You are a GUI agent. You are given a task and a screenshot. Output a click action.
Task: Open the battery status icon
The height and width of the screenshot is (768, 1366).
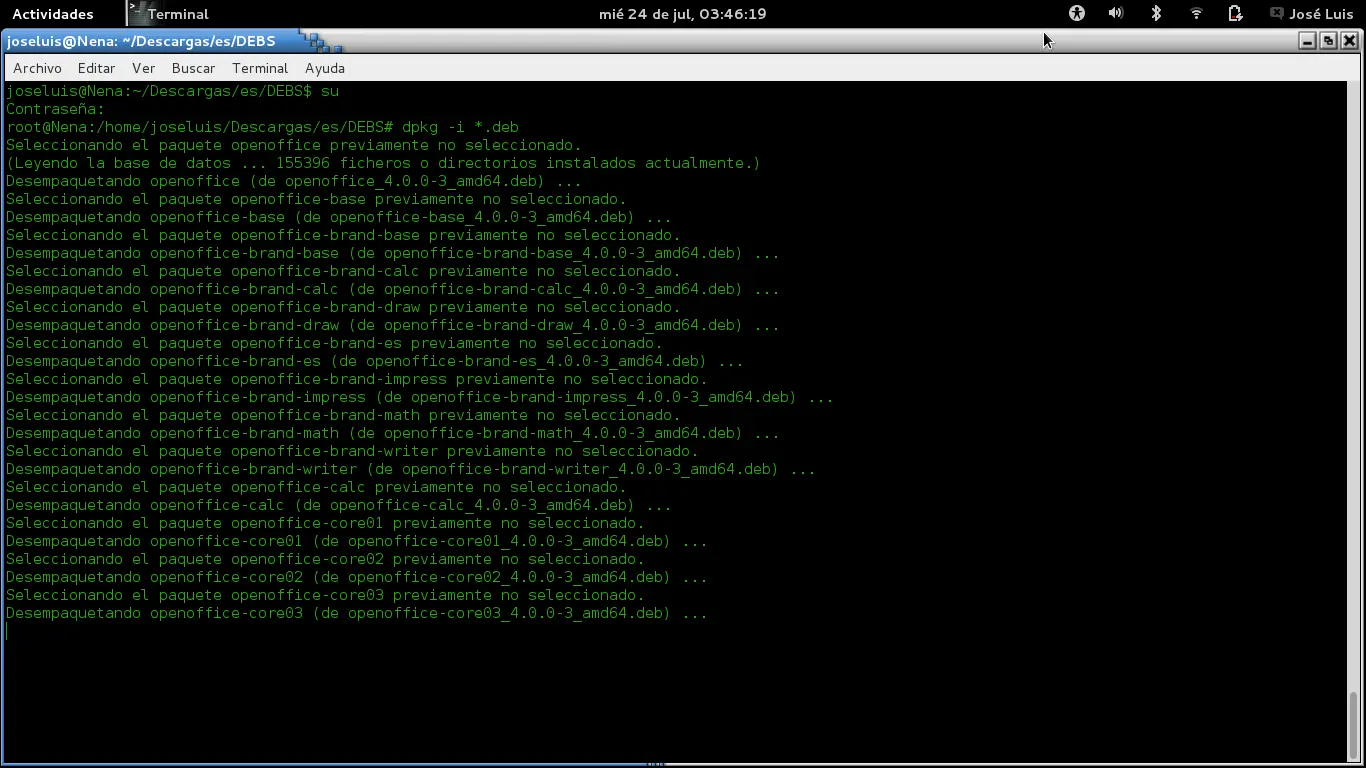(1235, 13)
